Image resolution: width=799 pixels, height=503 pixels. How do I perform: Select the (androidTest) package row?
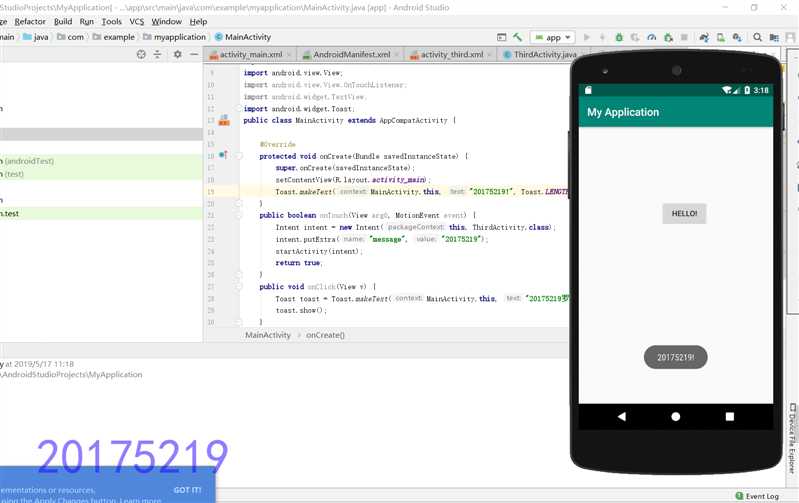pyautogui.click(x=101, y=161)
